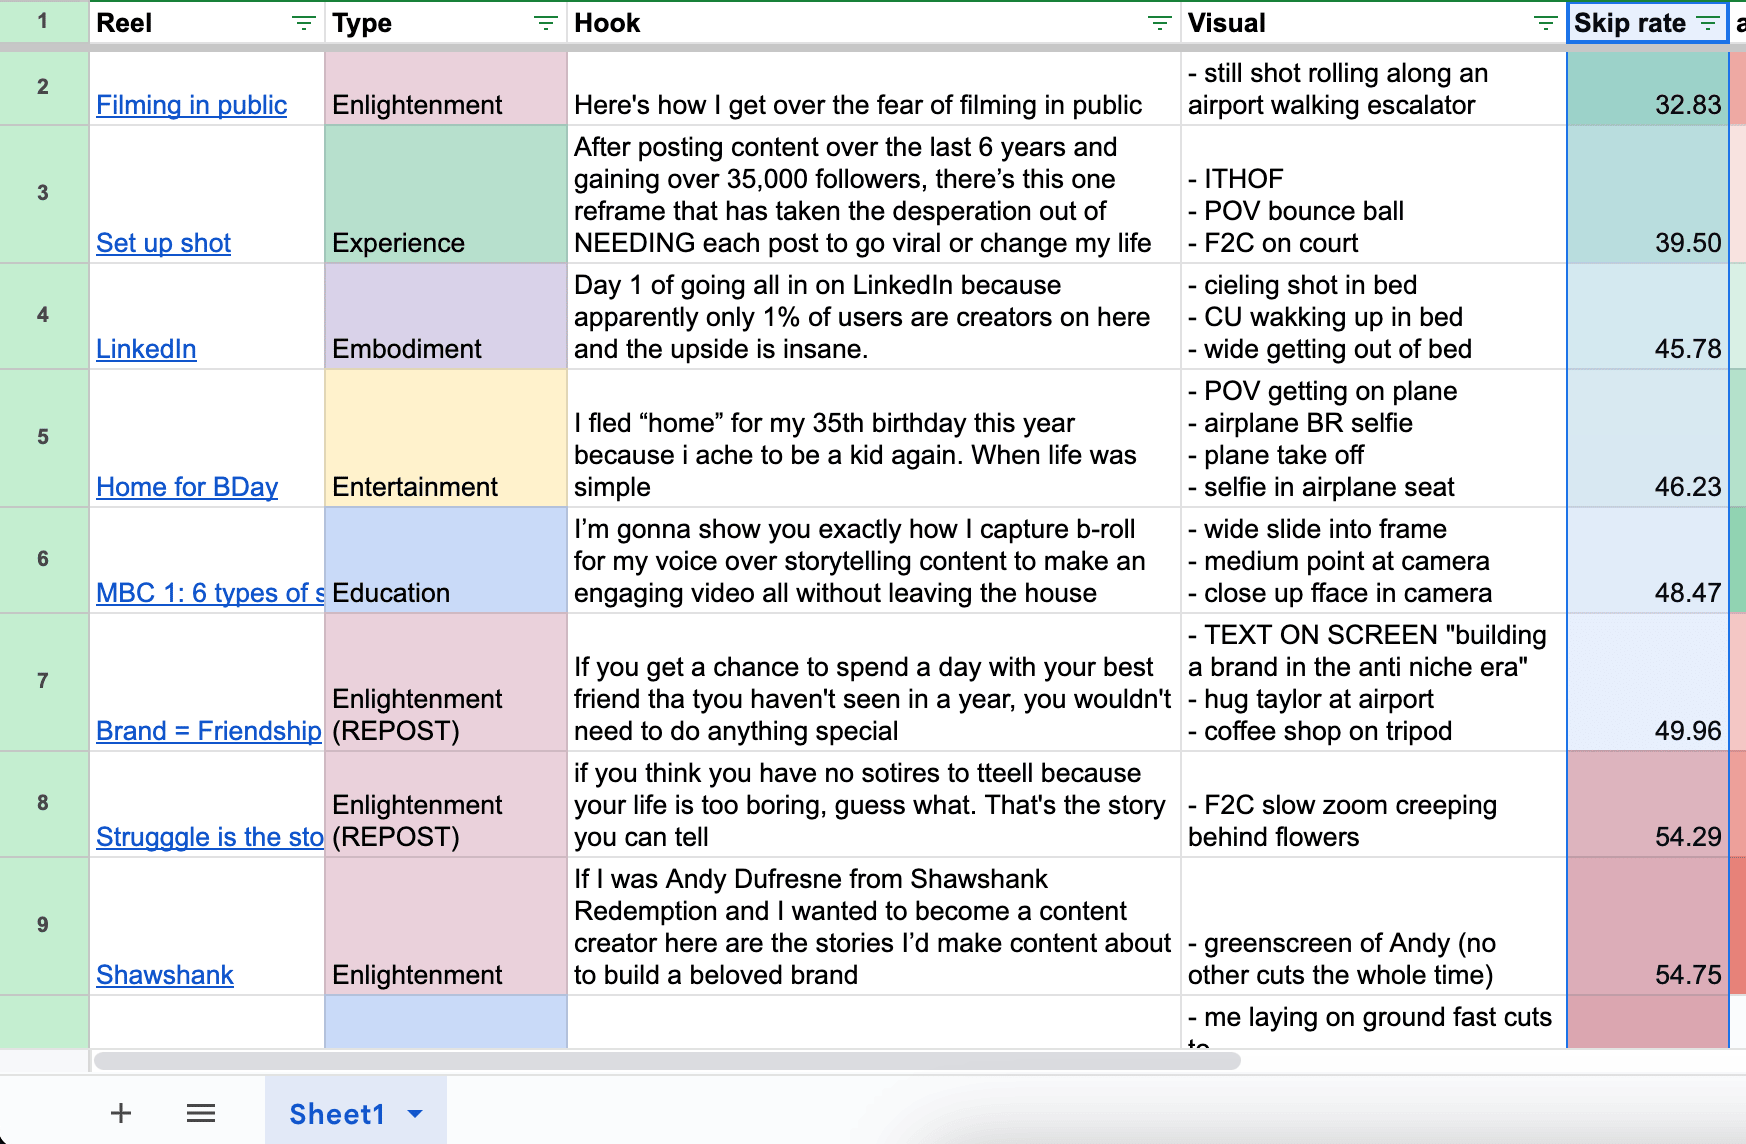Viewport: 1746px width, 1144px height.
Task: Select the Embodiment type cell
Action: click(446, 316)
